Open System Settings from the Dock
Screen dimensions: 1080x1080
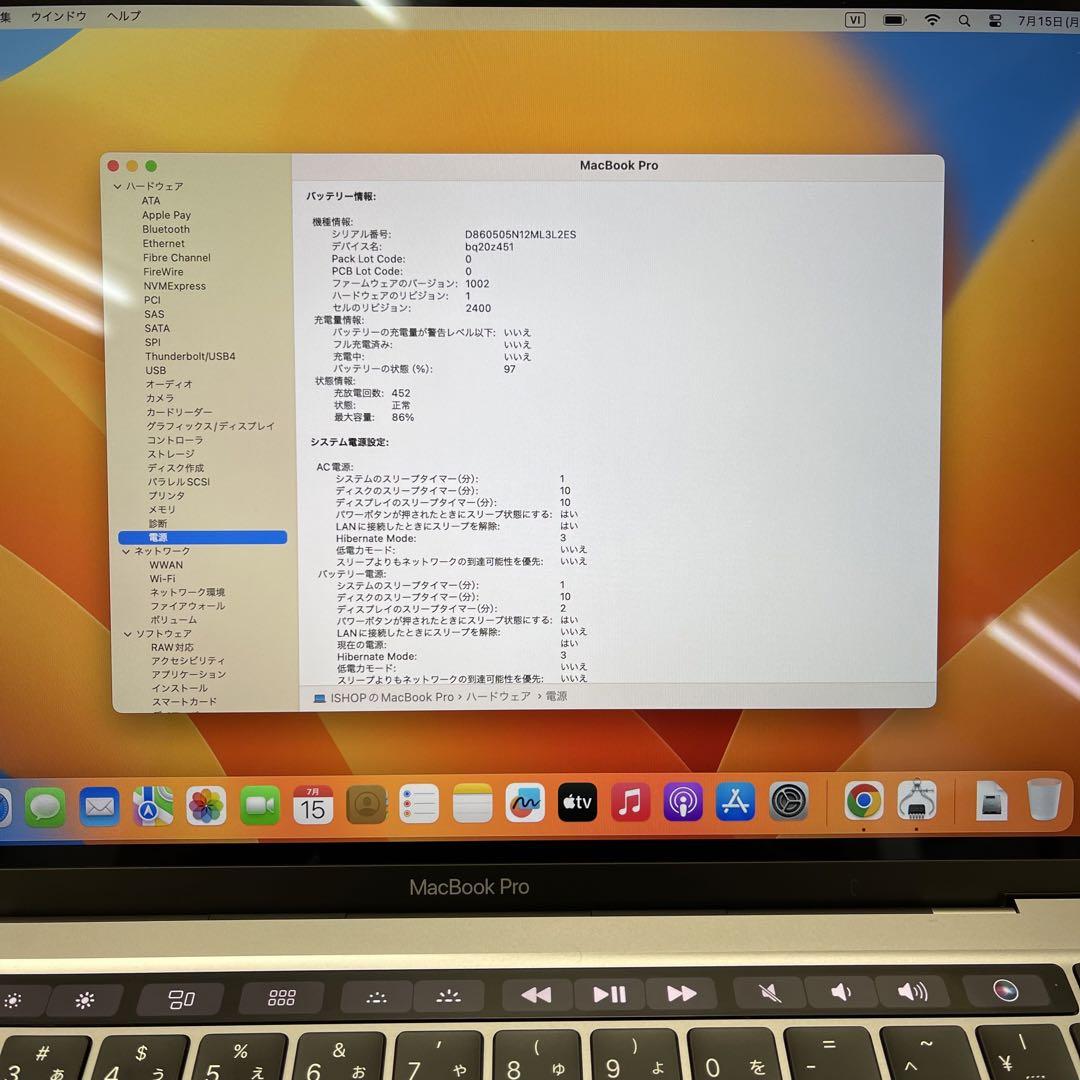click(788, 801)
